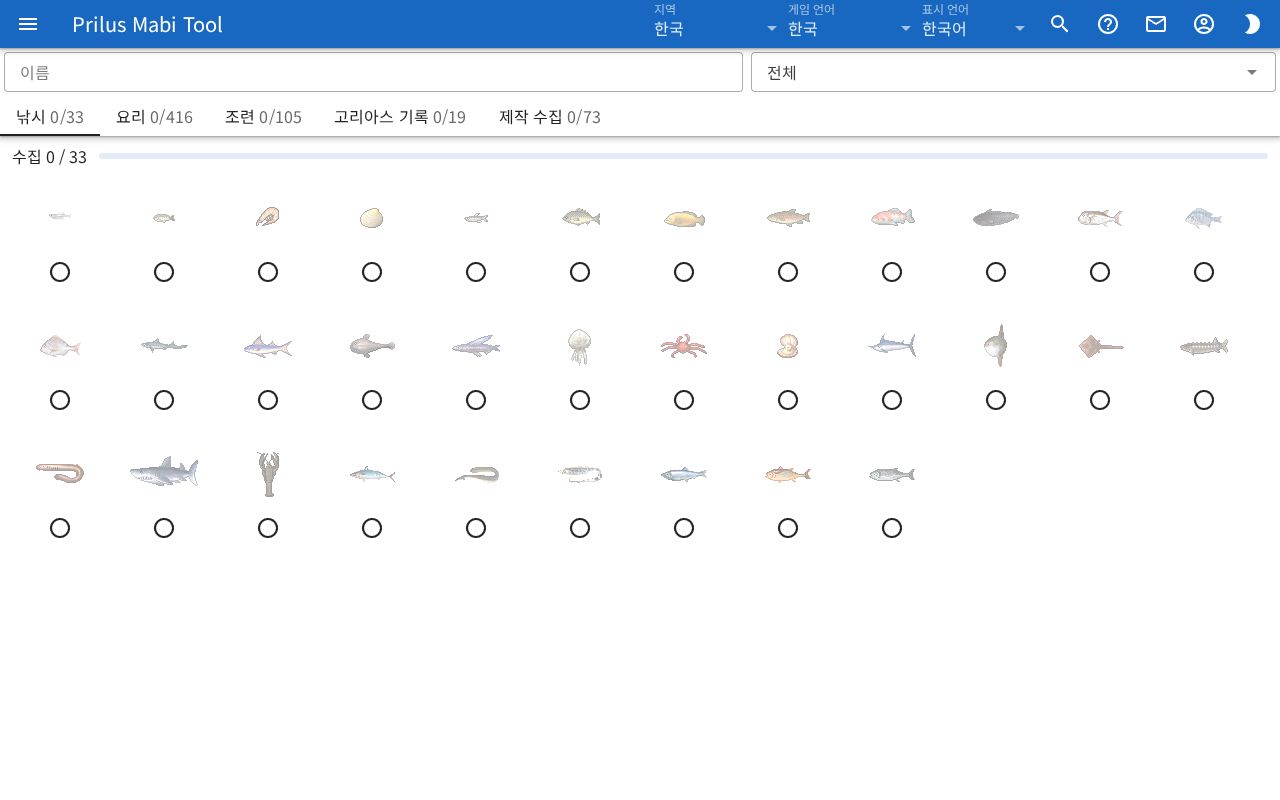Tick the collection circle for the sunfish
Image resolution: width=1280 pixels, height=800 pixels.
996,400
